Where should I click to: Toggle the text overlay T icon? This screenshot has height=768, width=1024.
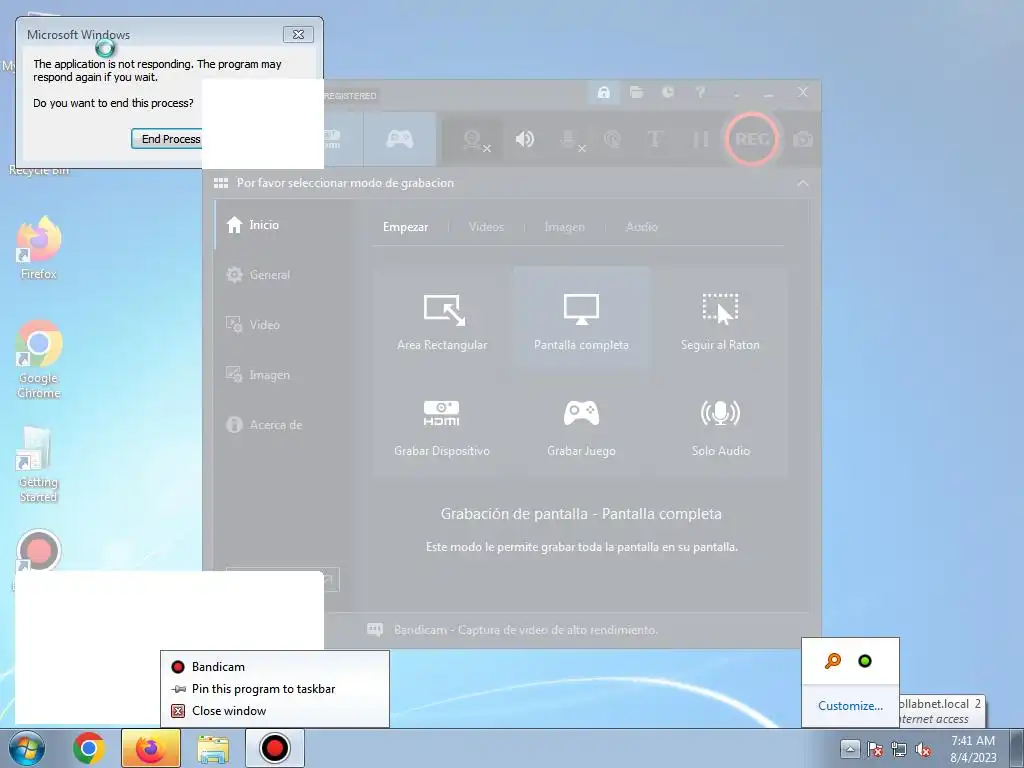tap(654, 139)
